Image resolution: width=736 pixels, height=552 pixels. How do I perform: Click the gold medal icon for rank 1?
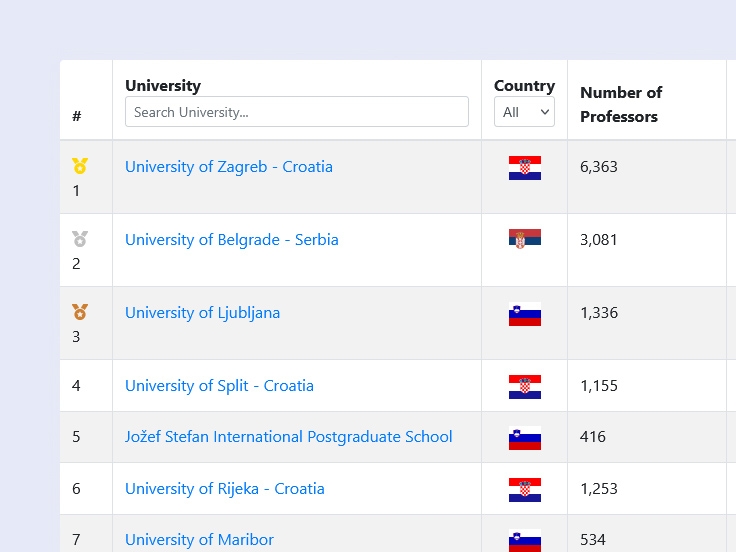coord(80,166)
